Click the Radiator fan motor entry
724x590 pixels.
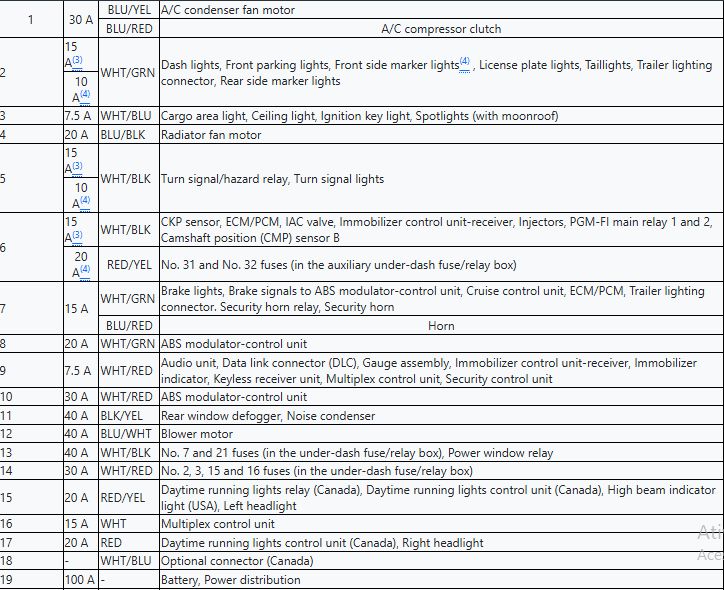pyautogui.click(x=211, y=135)
